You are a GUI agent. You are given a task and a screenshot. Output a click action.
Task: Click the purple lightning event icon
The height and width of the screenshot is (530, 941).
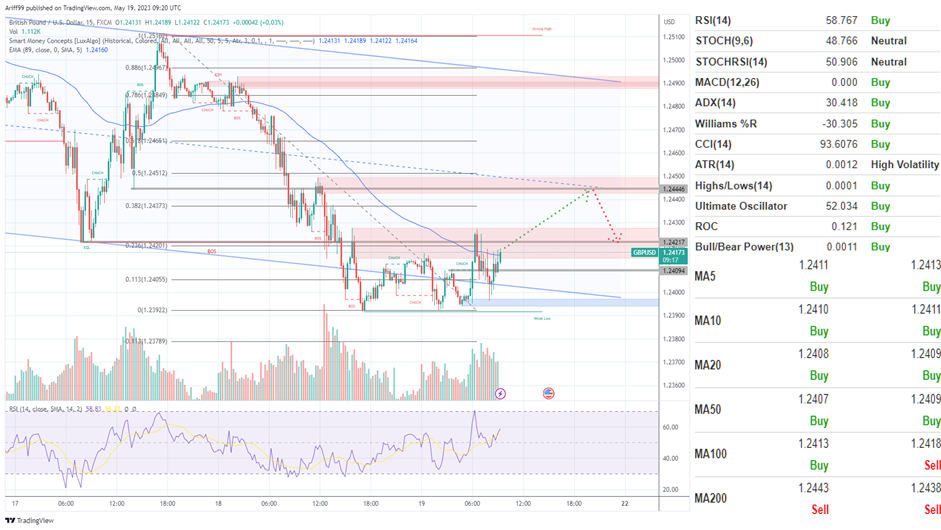(x=500, y=394)
